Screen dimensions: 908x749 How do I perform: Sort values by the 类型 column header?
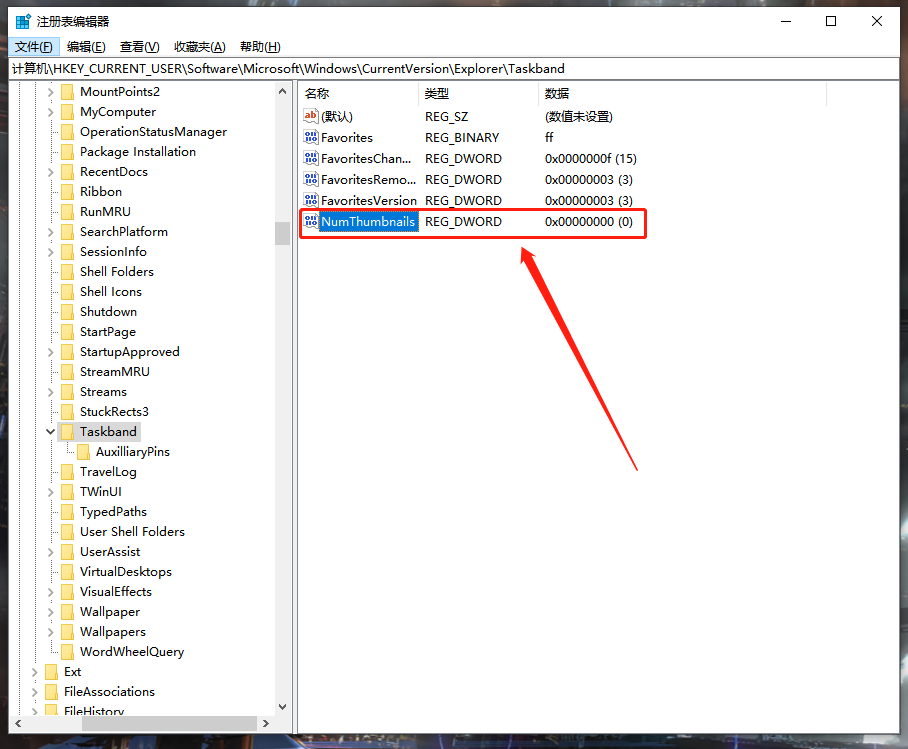coord(435,93)
